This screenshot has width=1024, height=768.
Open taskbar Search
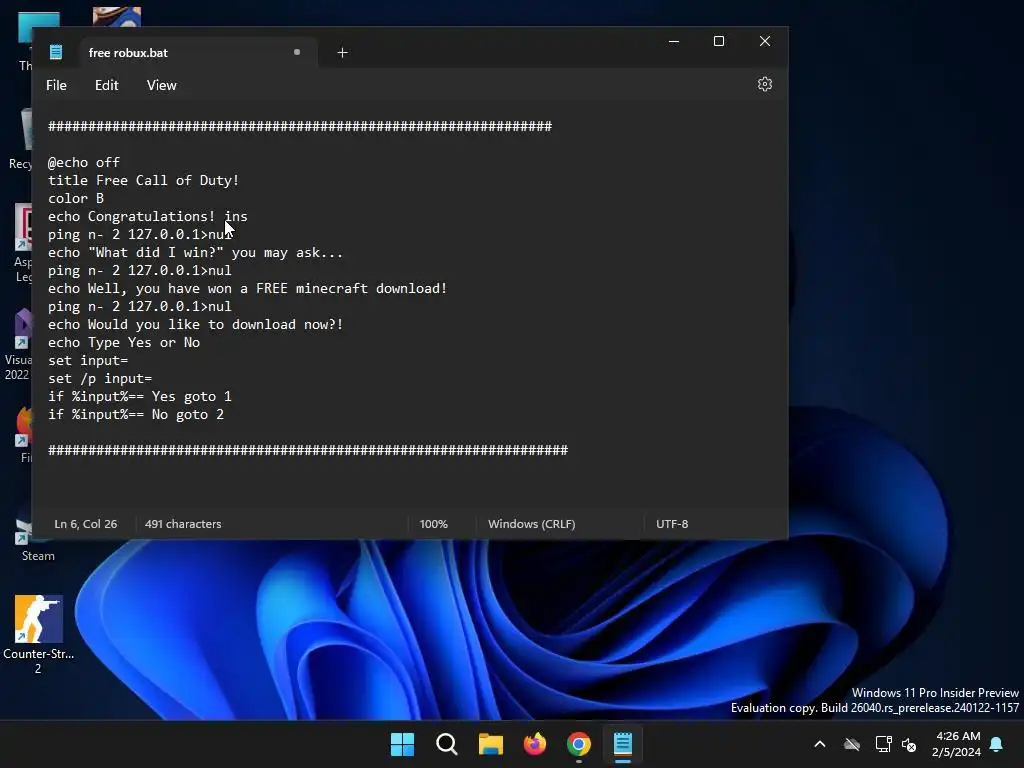[x=447, y=744]
